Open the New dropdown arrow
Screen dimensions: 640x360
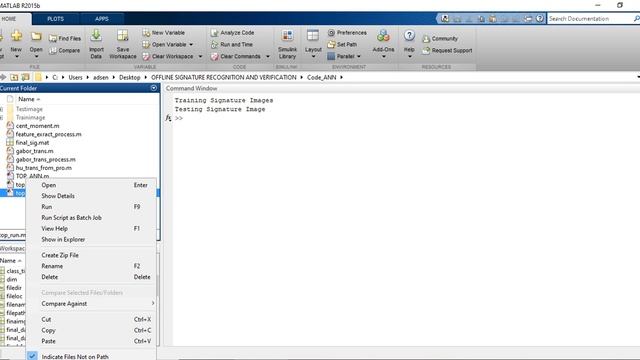16,57
